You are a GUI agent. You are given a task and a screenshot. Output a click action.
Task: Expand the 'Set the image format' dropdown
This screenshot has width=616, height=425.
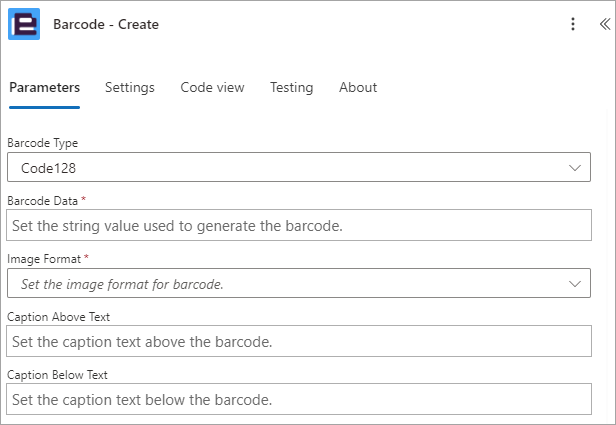(x=299, y=283)
